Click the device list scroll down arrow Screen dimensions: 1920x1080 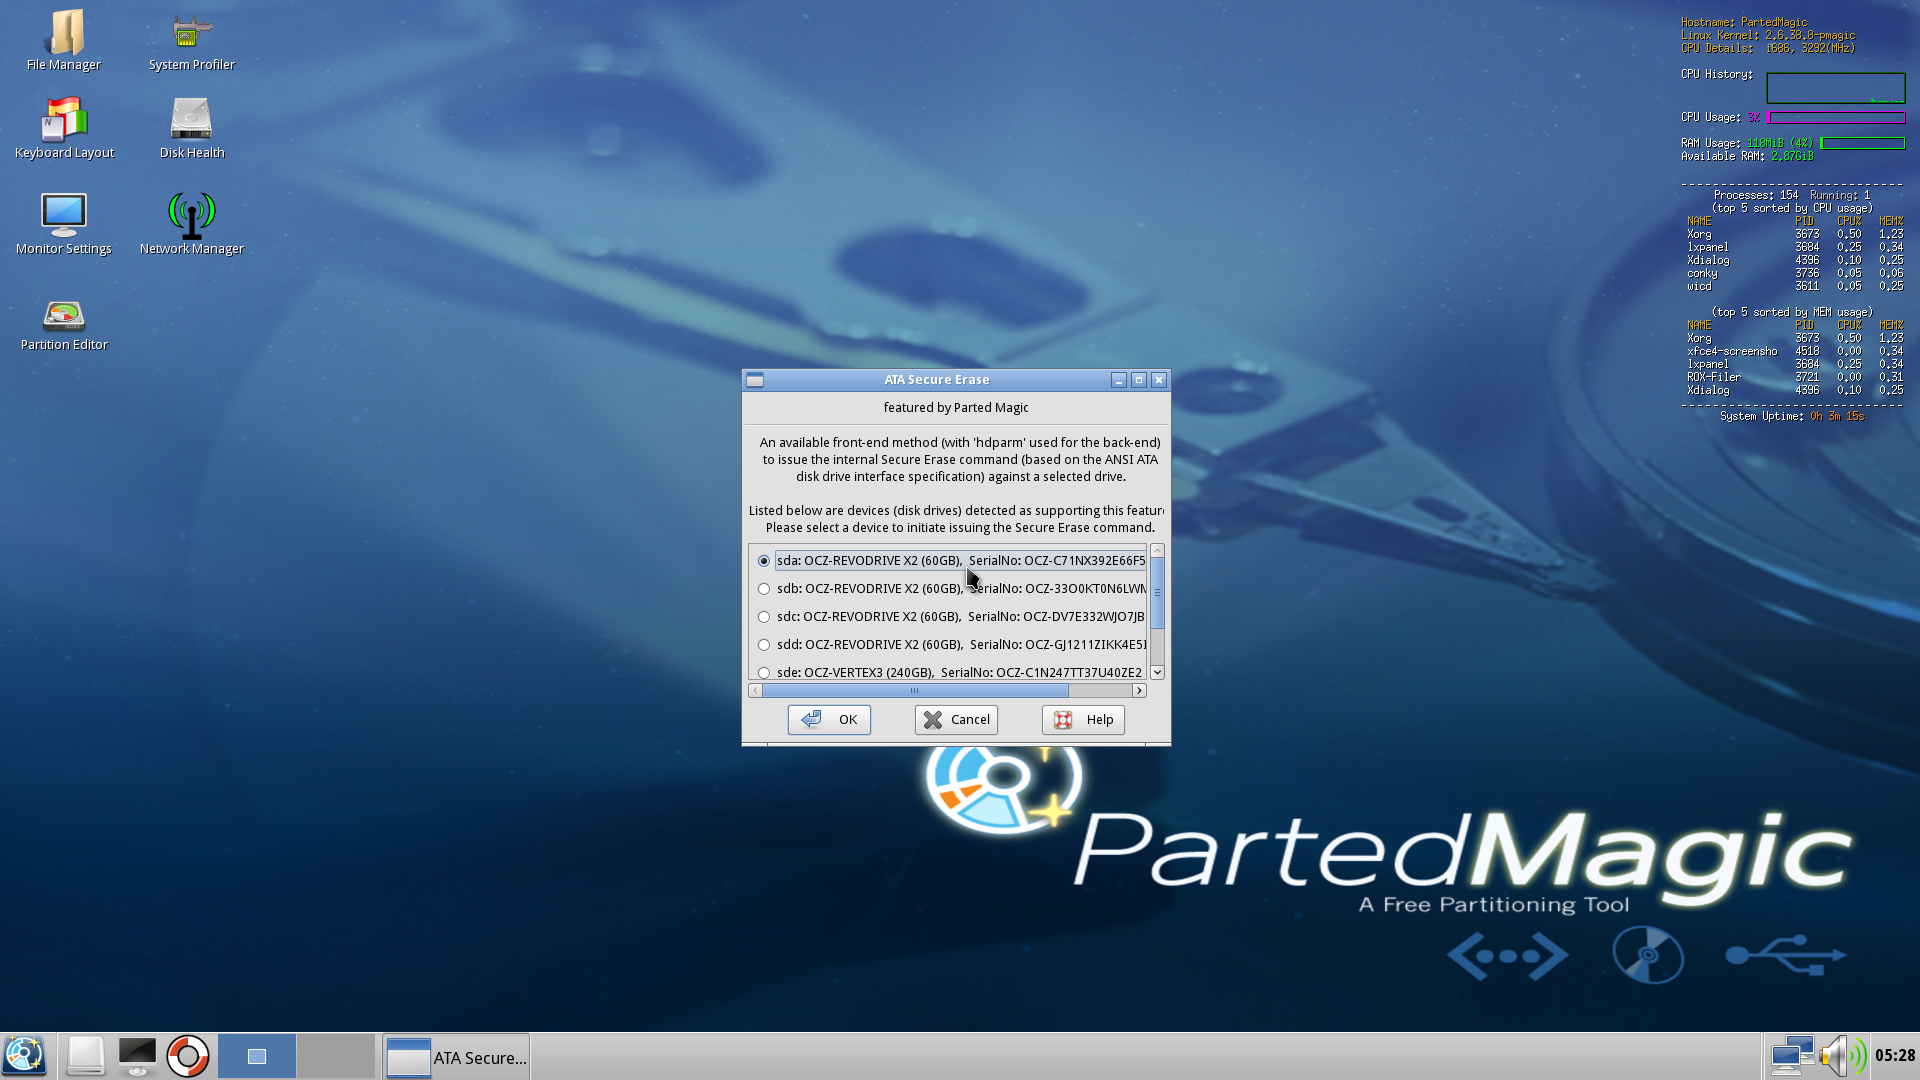(x=1157, y=673)
